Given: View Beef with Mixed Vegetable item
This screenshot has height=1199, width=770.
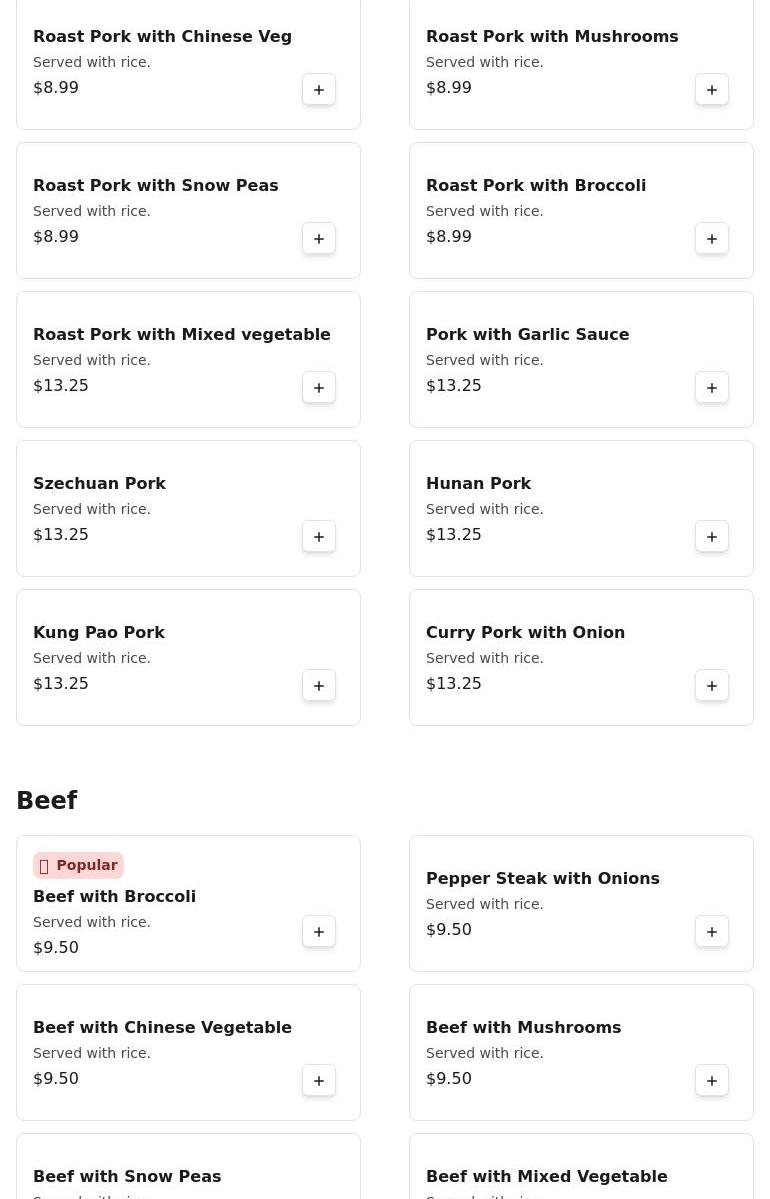Looking at the screenshot, I should (546, 1177).
